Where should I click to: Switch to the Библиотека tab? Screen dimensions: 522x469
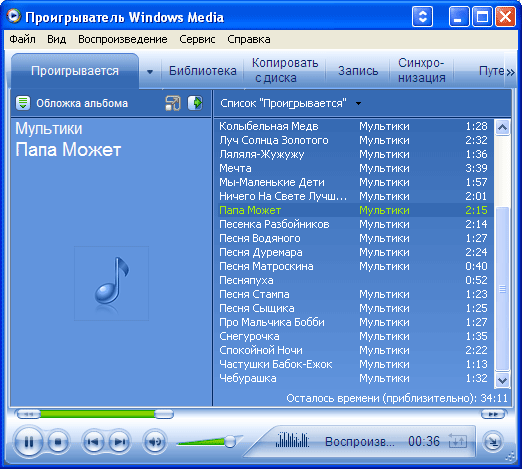pos(203,71)
